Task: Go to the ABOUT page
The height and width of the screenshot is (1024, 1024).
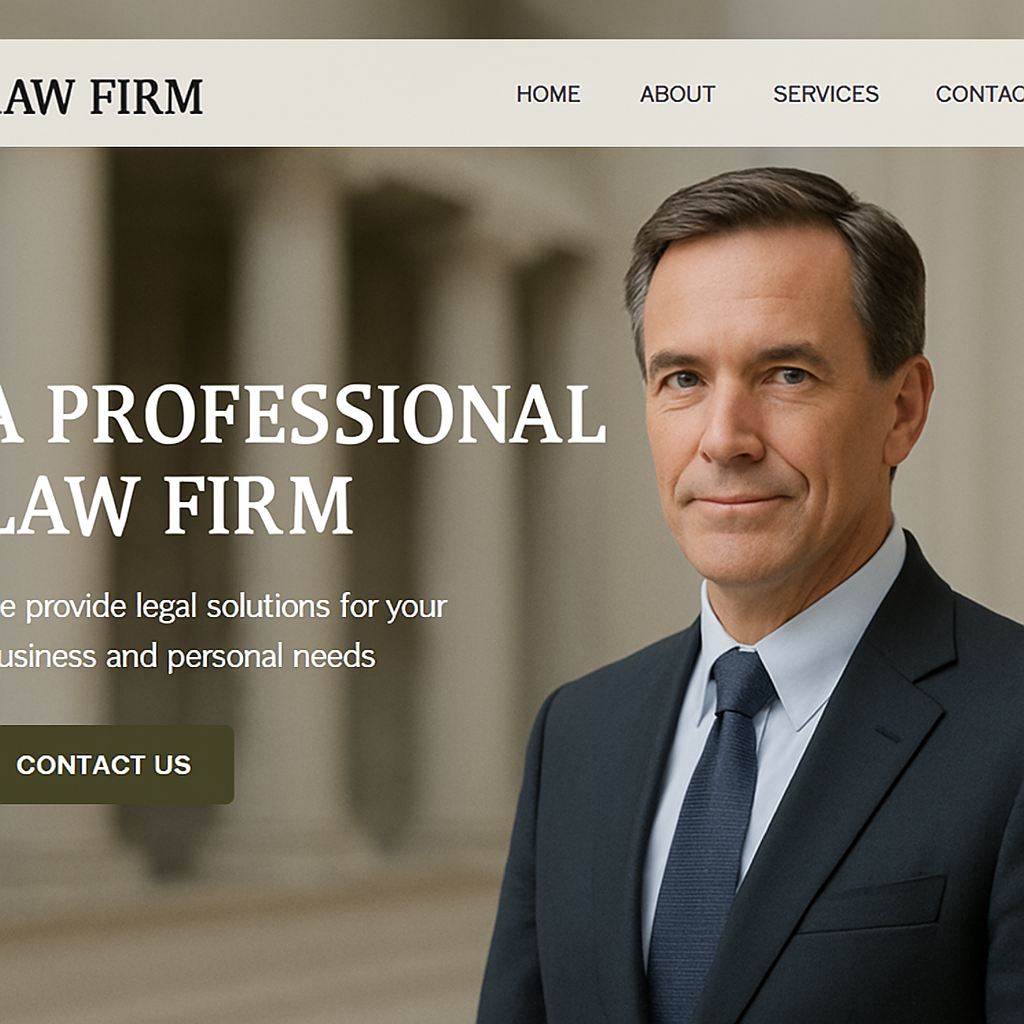Action: click(x=677, y=94)
